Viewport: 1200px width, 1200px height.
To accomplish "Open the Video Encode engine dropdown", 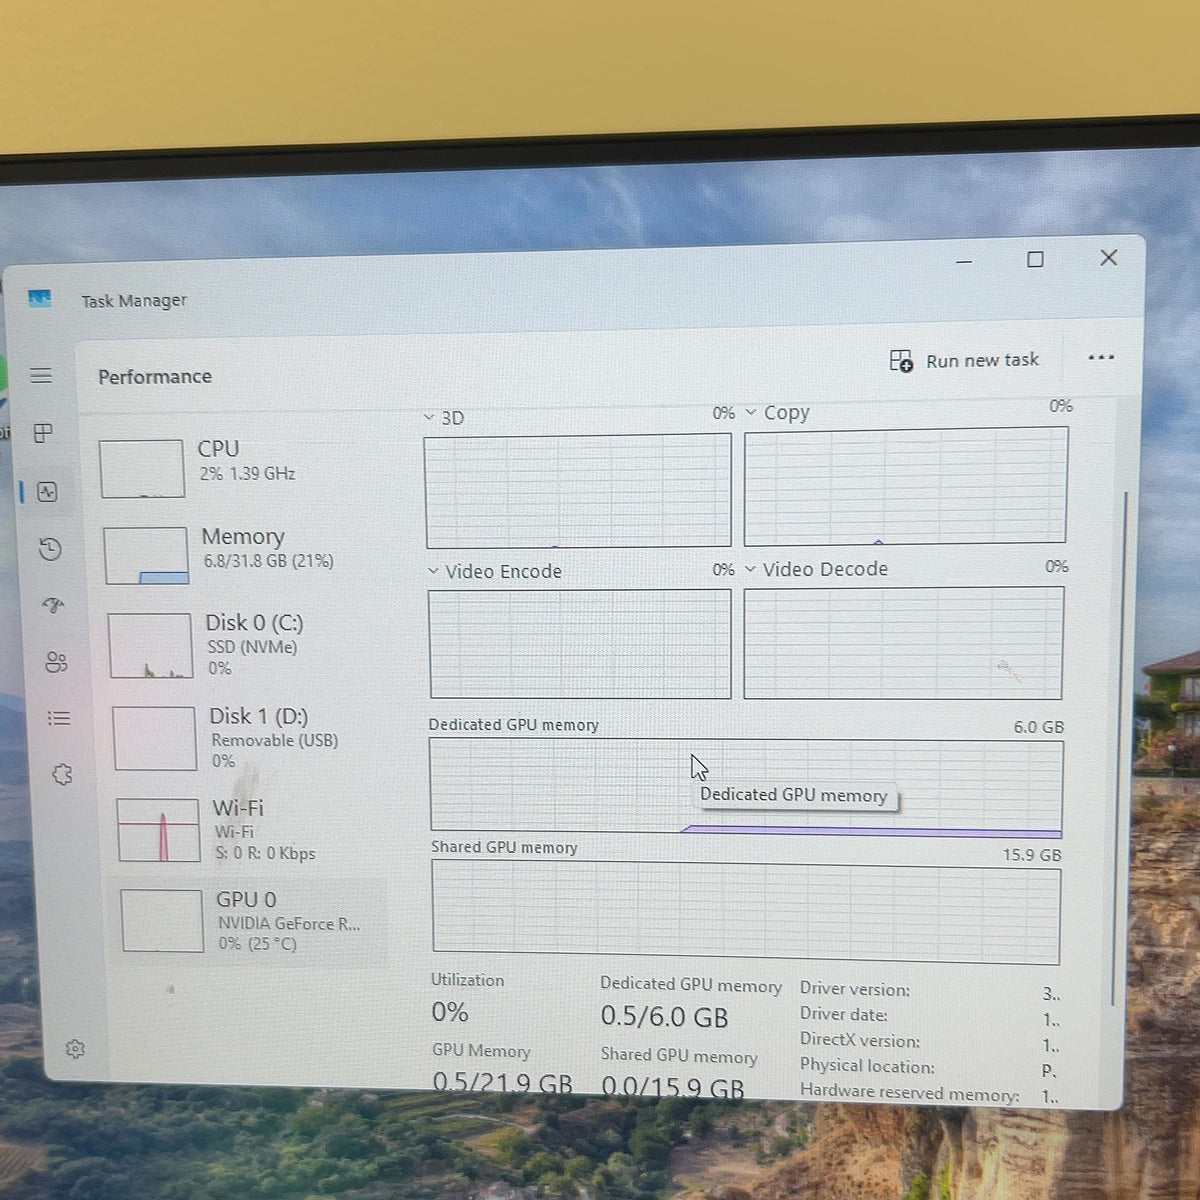I will tap(494, 571).
